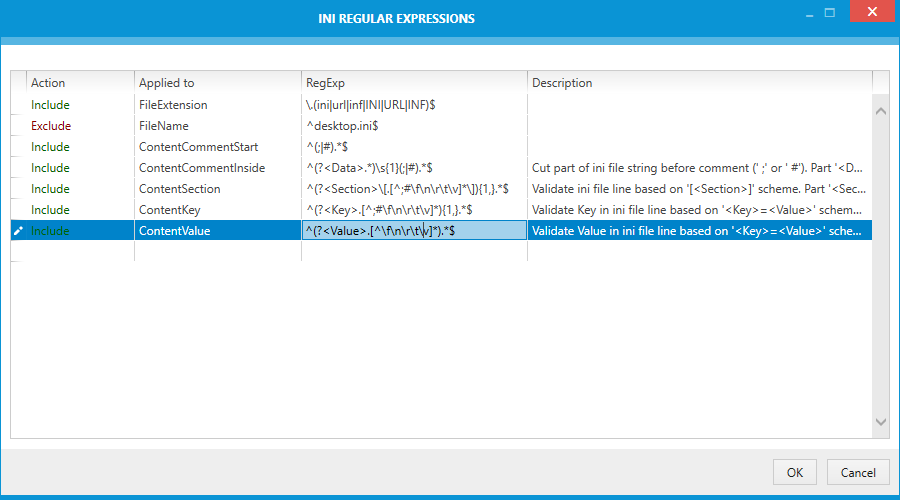Viewport: 900px width, 500px height.
Task: Click the ^desktop.ini$ RegExp cell
Action: click(413, 126)
